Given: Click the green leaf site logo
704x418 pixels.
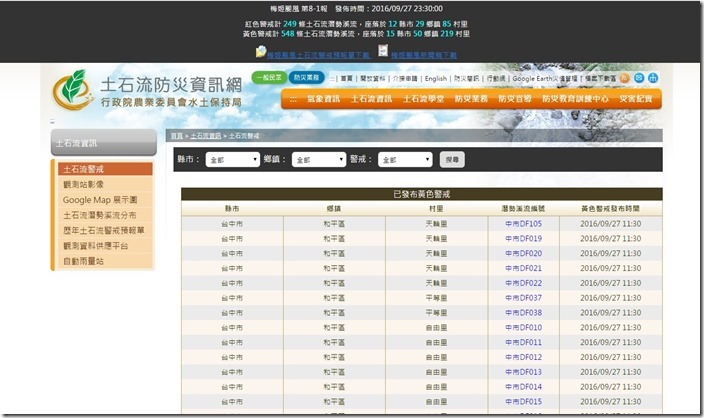Looking at the screenshot, I should pos(73,90).
